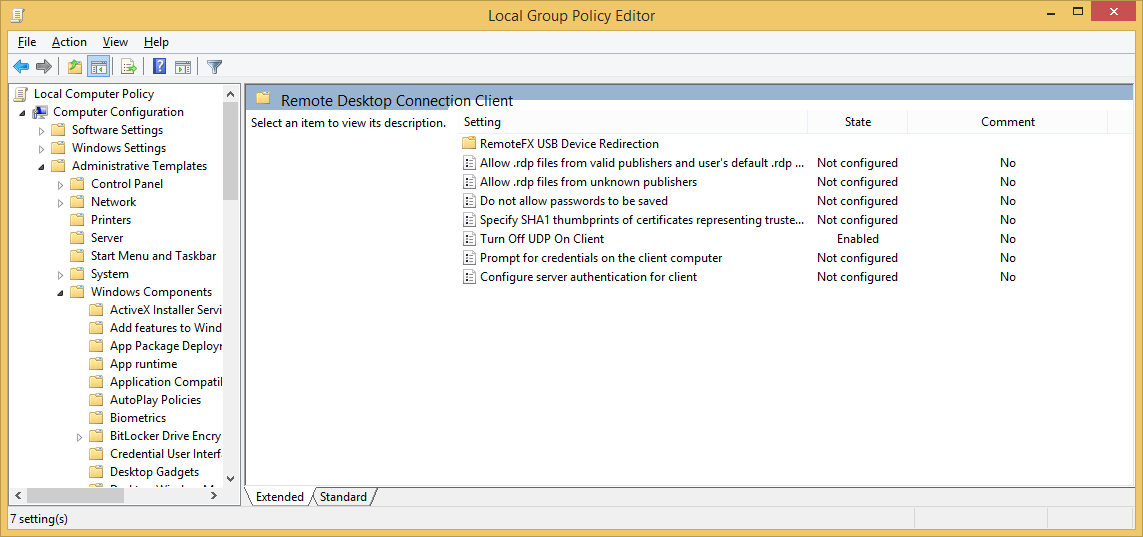Click the Forward arrow toolbar icon
The image size is (1143, 537).
(44, 67)
